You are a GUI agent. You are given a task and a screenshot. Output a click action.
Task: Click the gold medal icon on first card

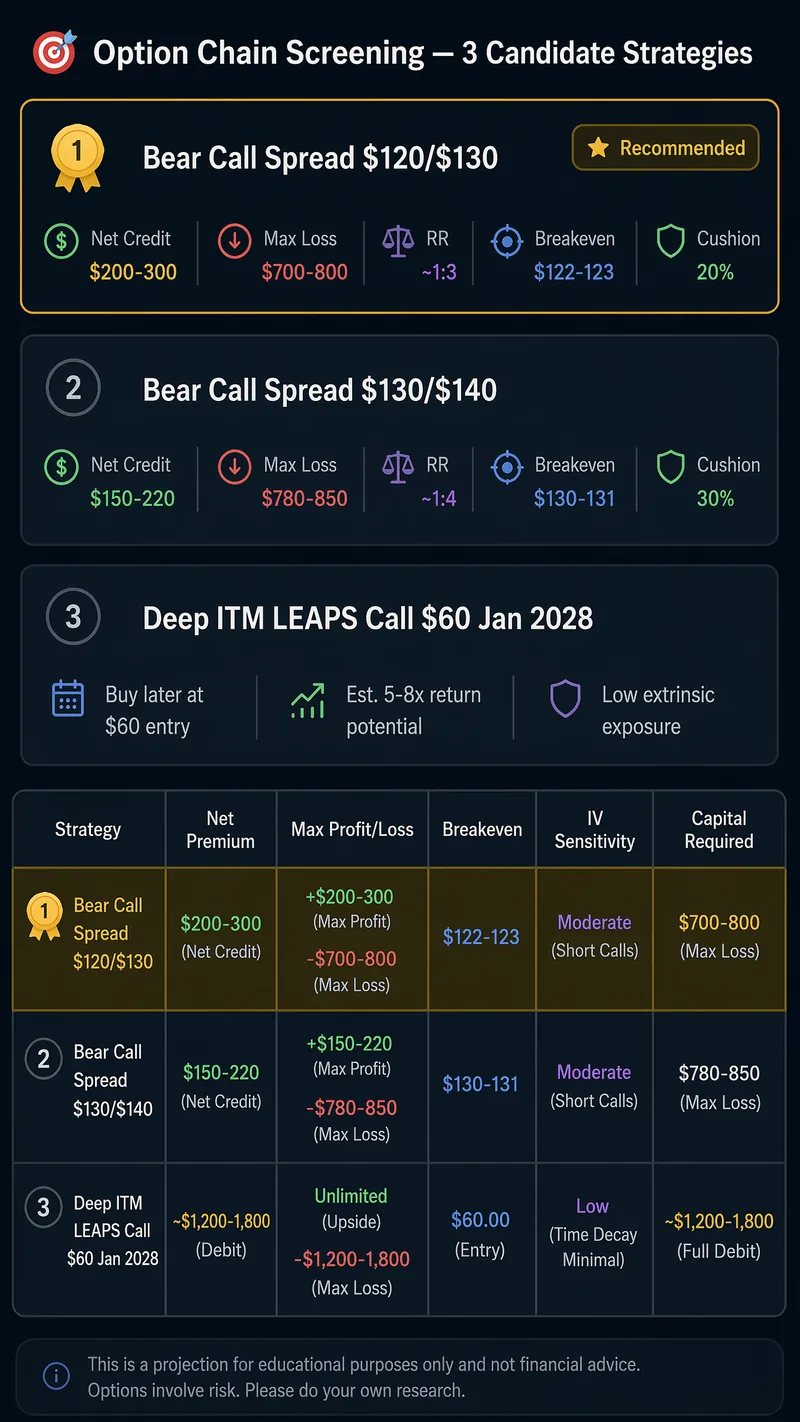pyautogui.click(x=76, y=159)
